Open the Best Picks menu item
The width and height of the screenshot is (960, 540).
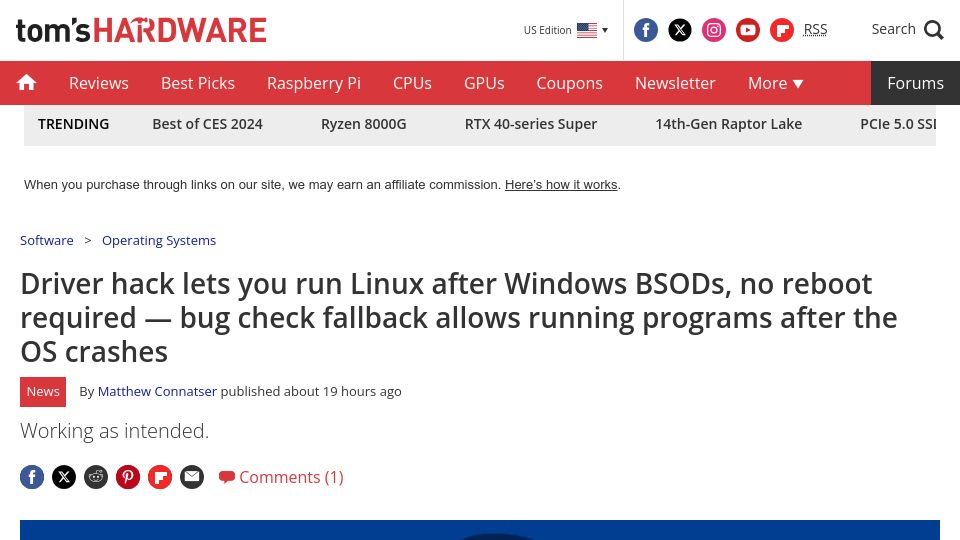198,83
